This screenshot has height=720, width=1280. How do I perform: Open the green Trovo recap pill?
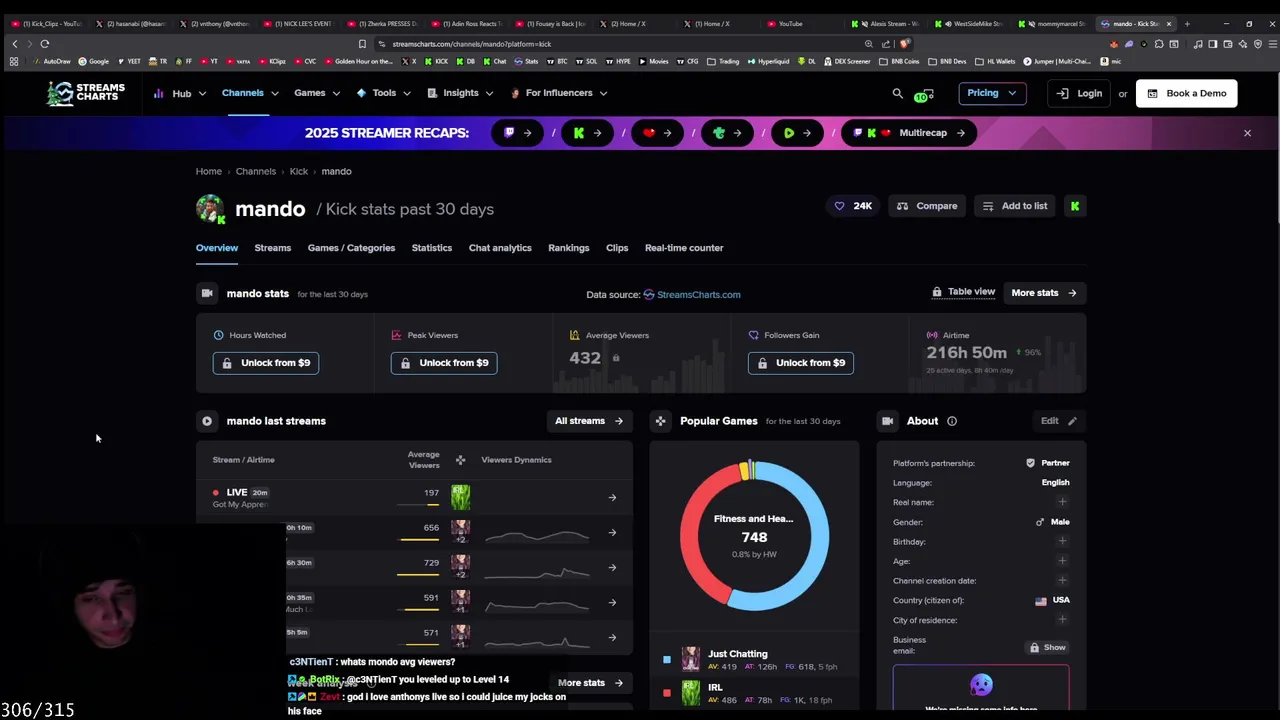tap(728, 133)
